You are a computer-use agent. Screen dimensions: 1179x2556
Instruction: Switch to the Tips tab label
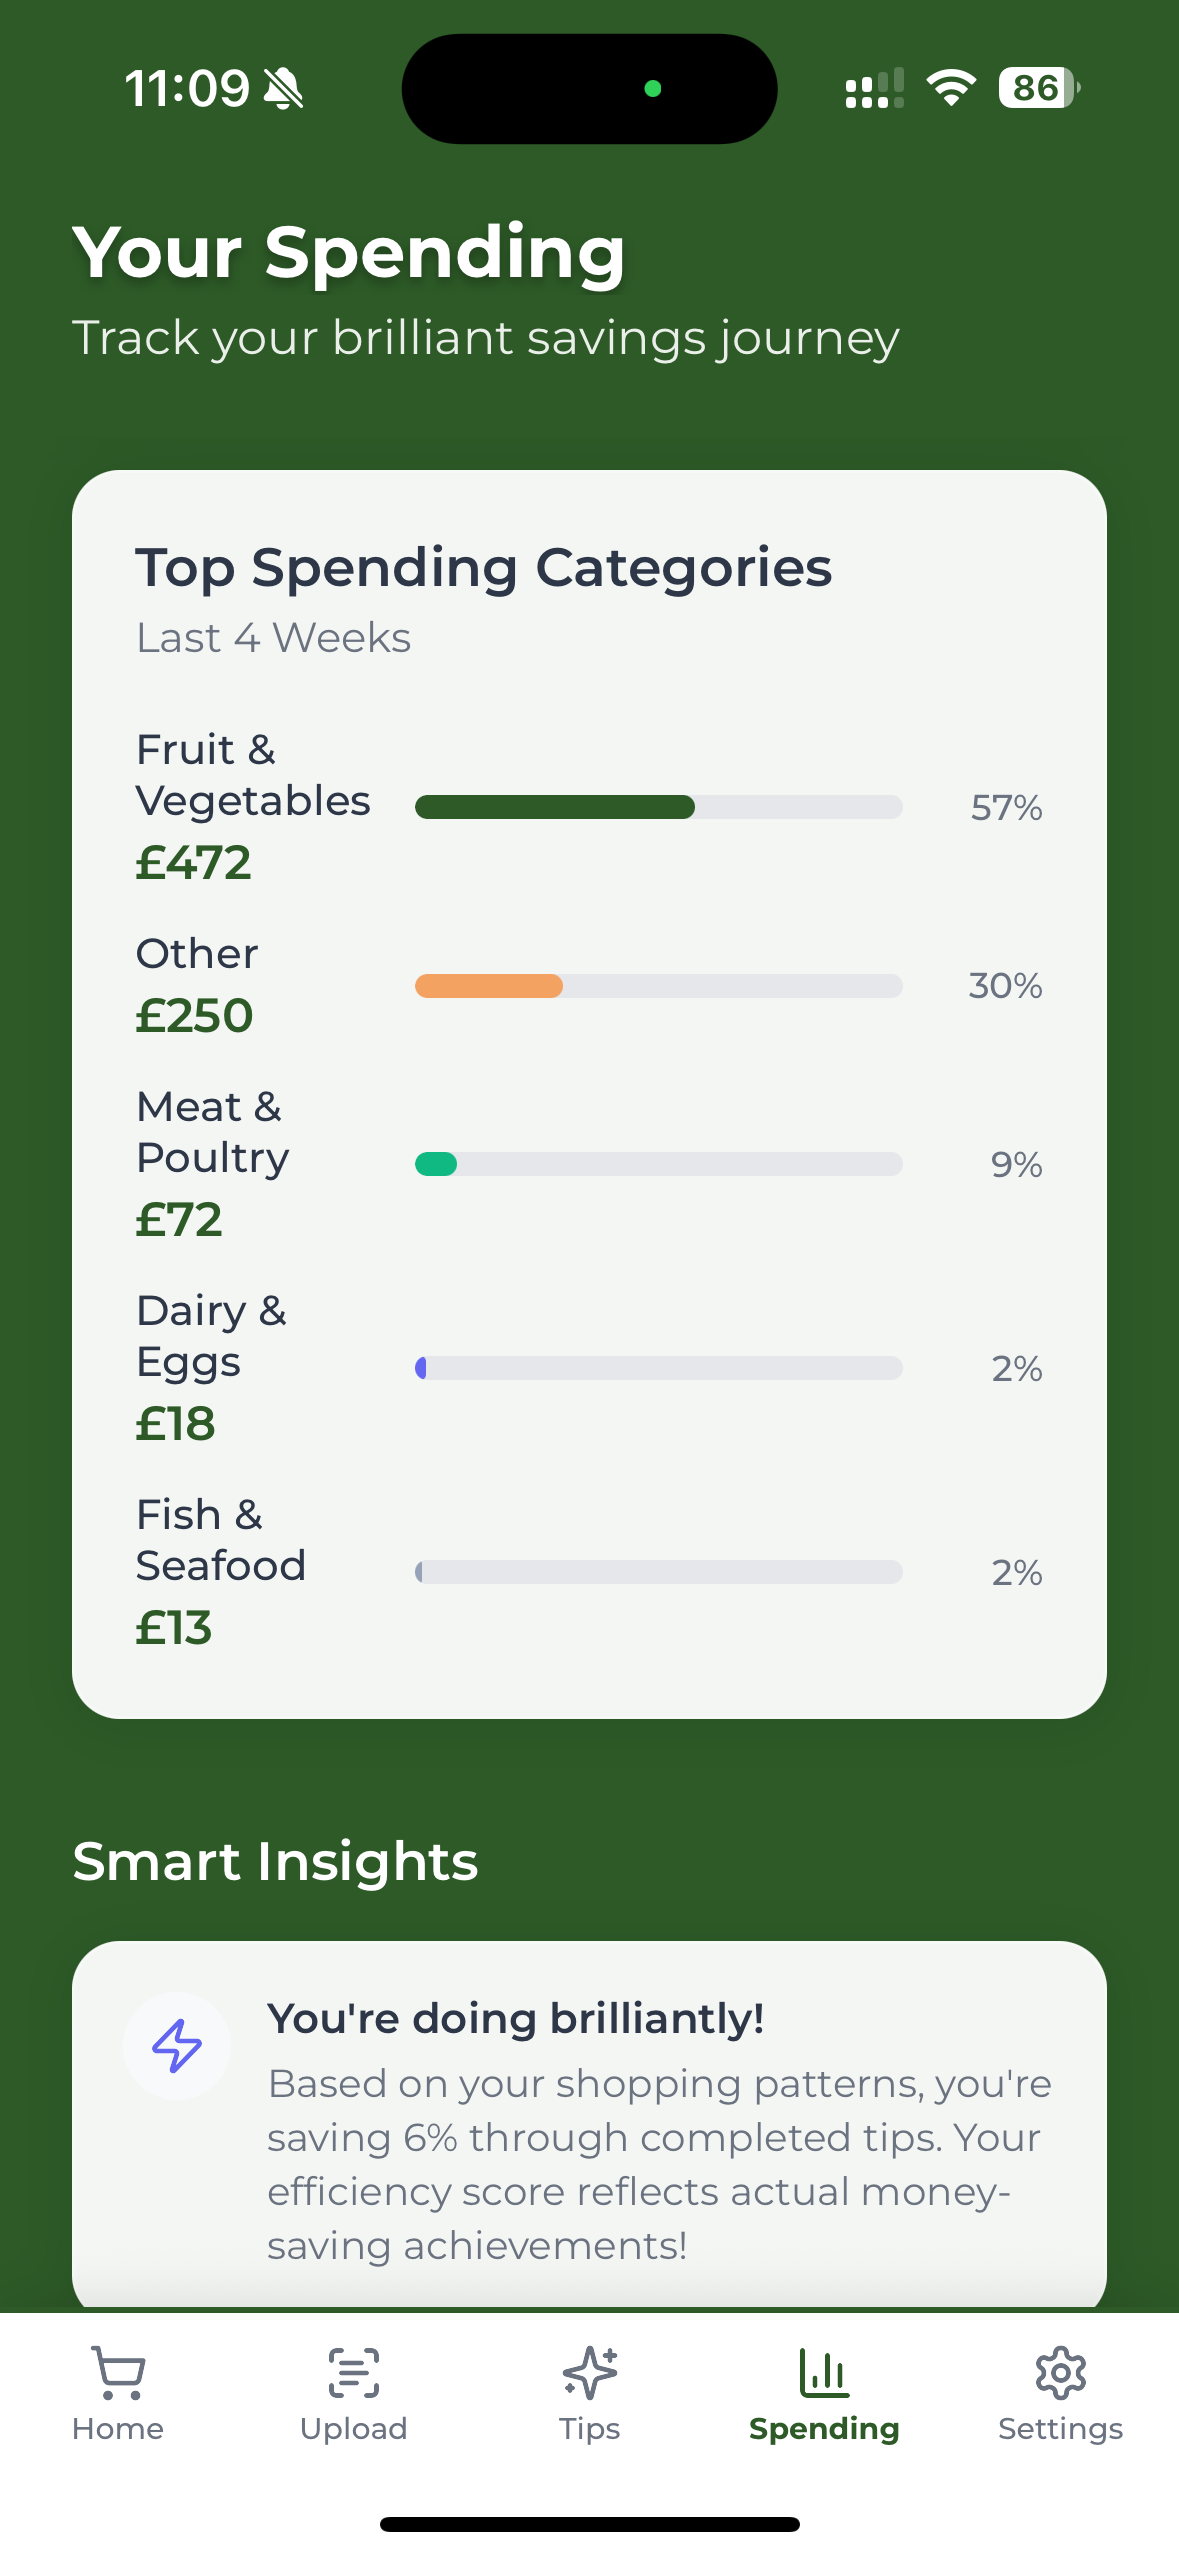tap(590, 2429)
